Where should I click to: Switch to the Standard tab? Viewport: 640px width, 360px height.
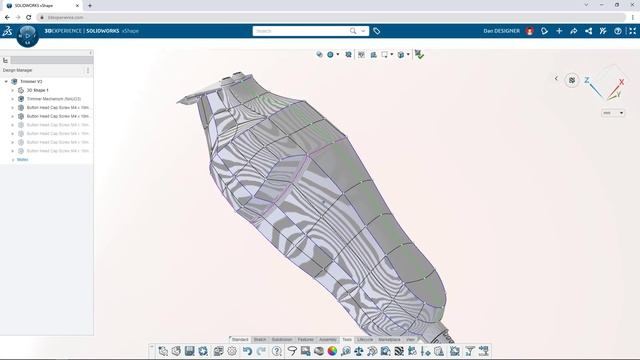coord(240,340)
